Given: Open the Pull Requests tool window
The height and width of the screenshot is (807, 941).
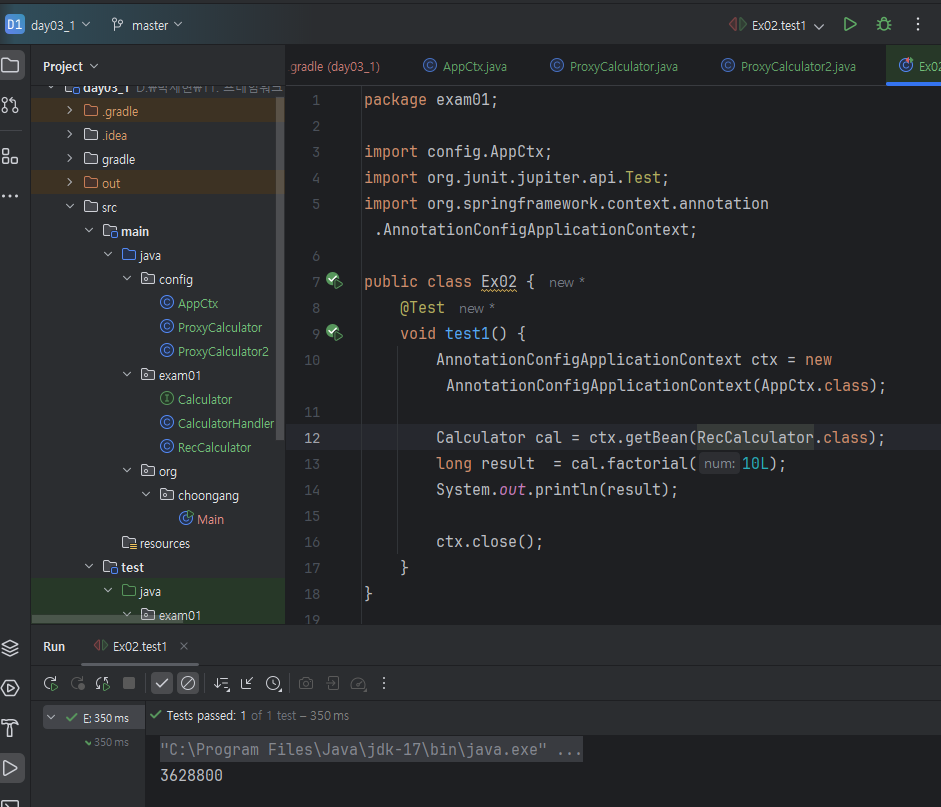Looking at the screenshot, I should tap(10, 105).
